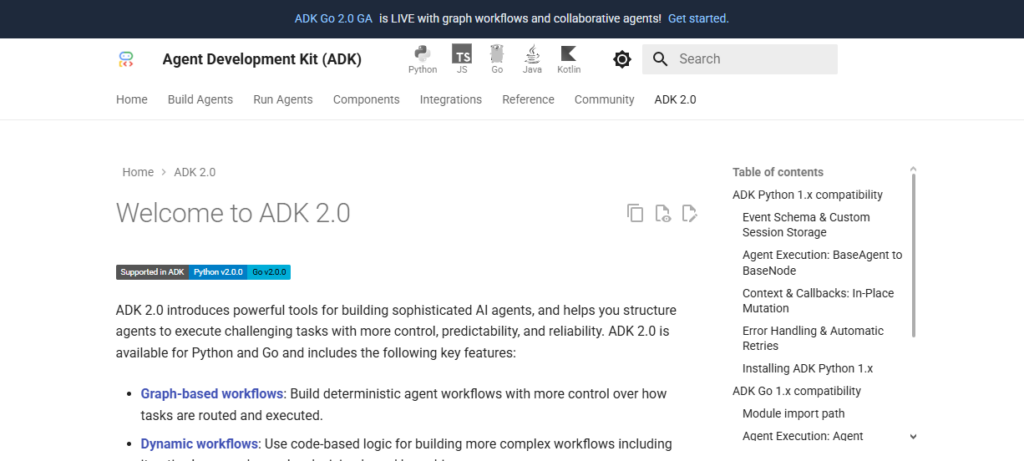Edit this page via pencil document icon
Screen dimensions: 1024x461
click(x=690, y=213)
